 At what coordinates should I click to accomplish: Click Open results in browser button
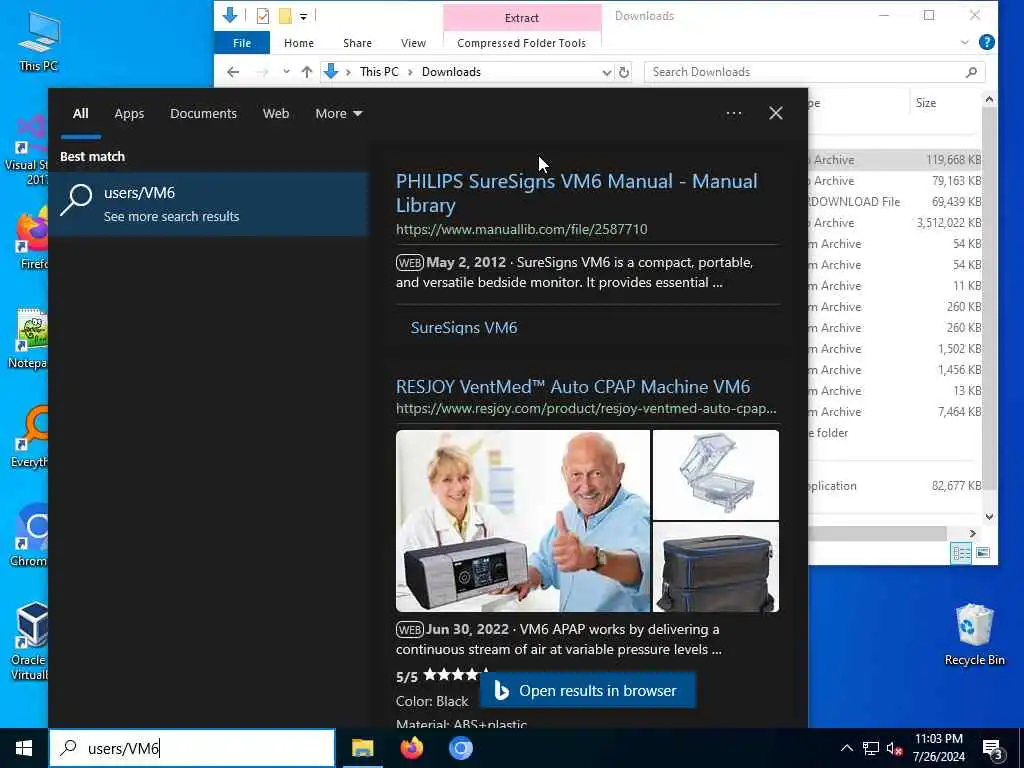click(x=588, y=690)
